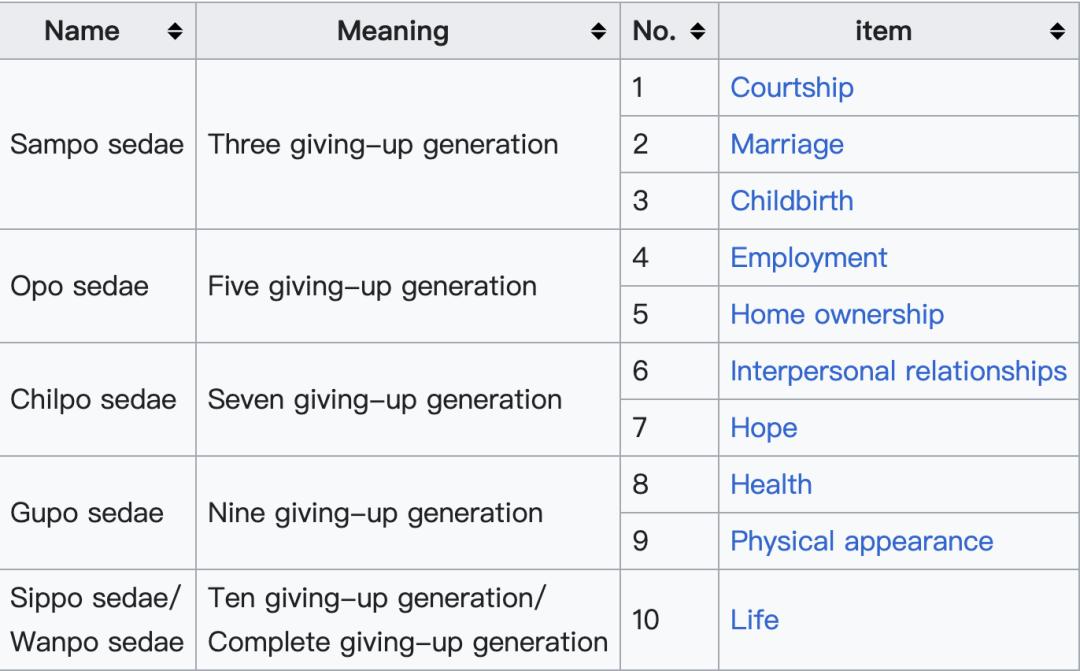Open Interpersonal relationships link
Viewport: 1080px width, 671px height.
(x=898, y=371)
